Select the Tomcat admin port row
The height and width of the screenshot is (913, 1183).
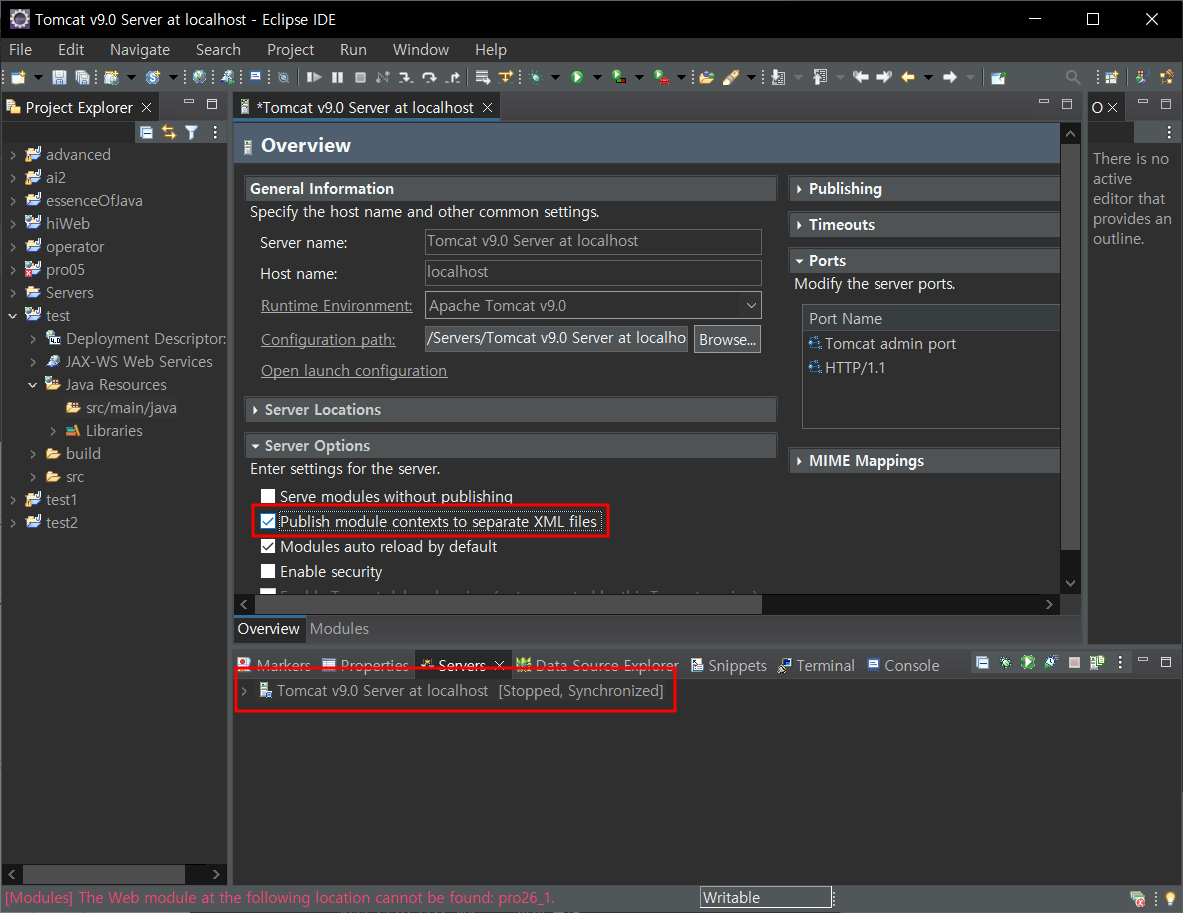(931, 343)
